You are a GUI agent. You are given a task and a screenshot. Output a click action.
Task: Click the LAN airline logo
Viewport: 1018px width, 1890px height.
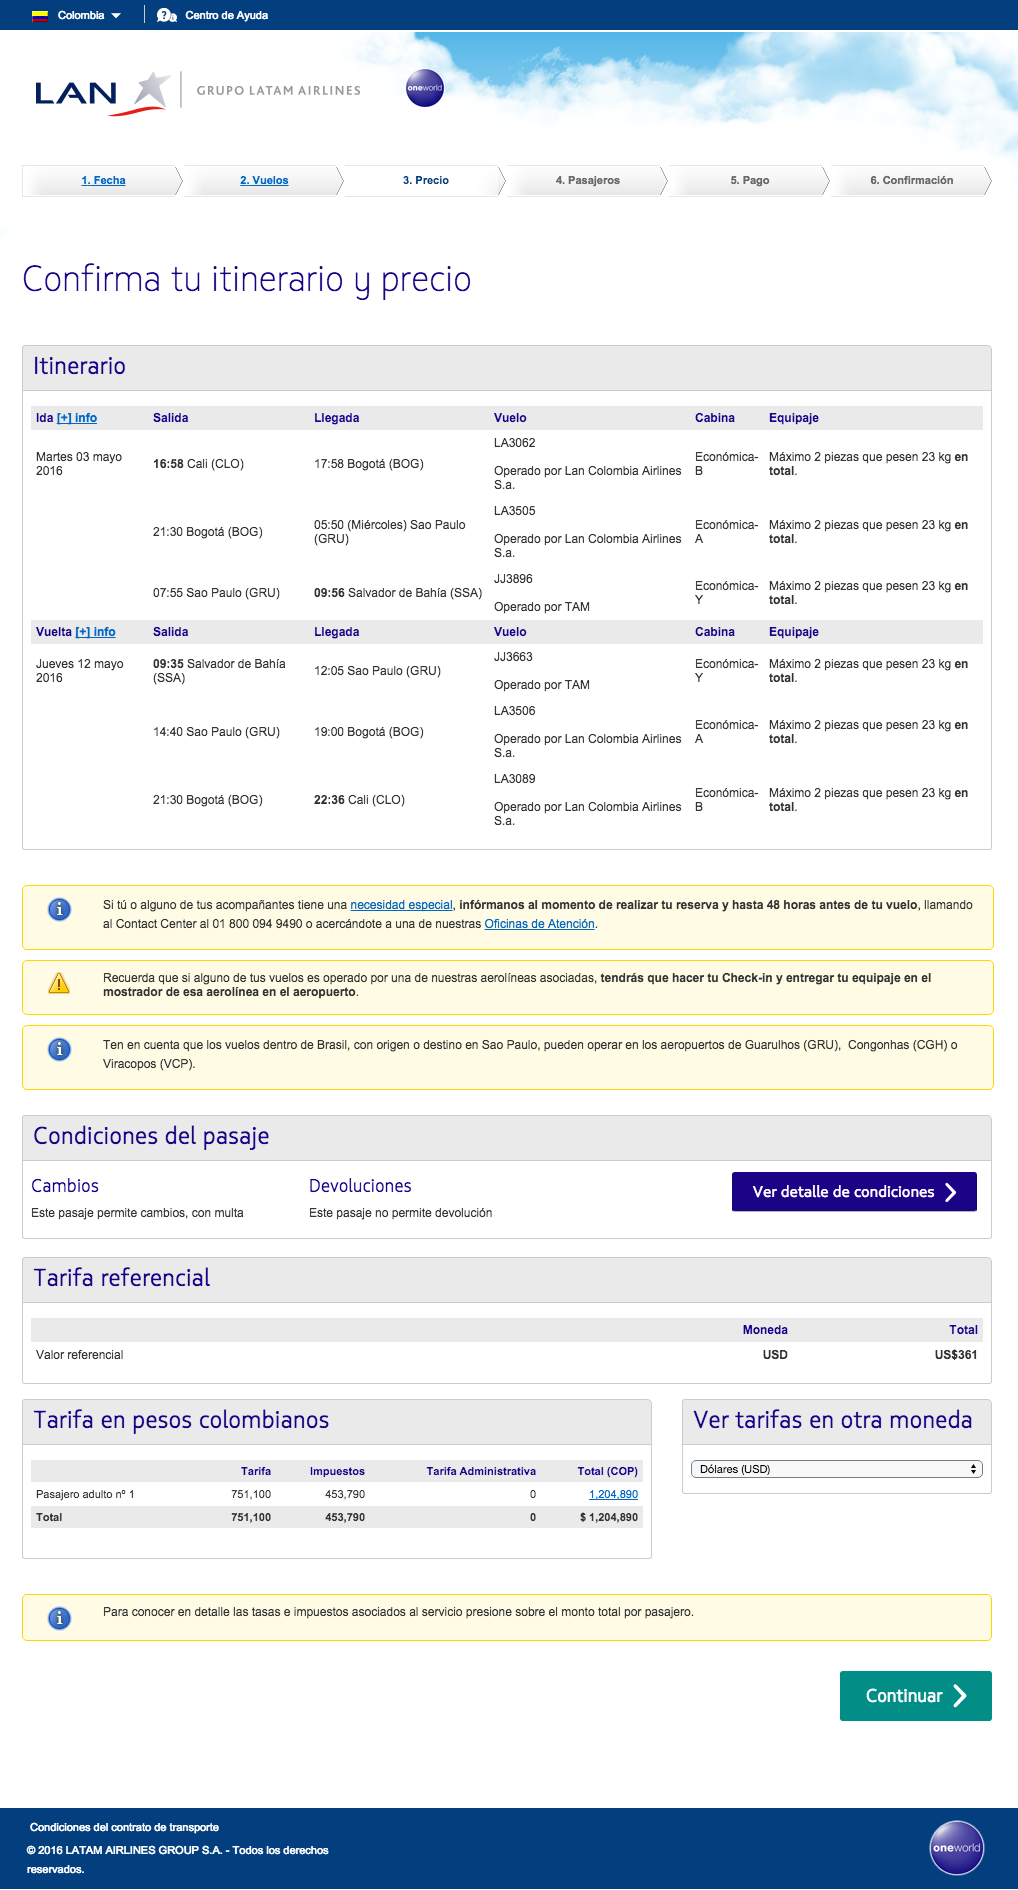[101, 92]
